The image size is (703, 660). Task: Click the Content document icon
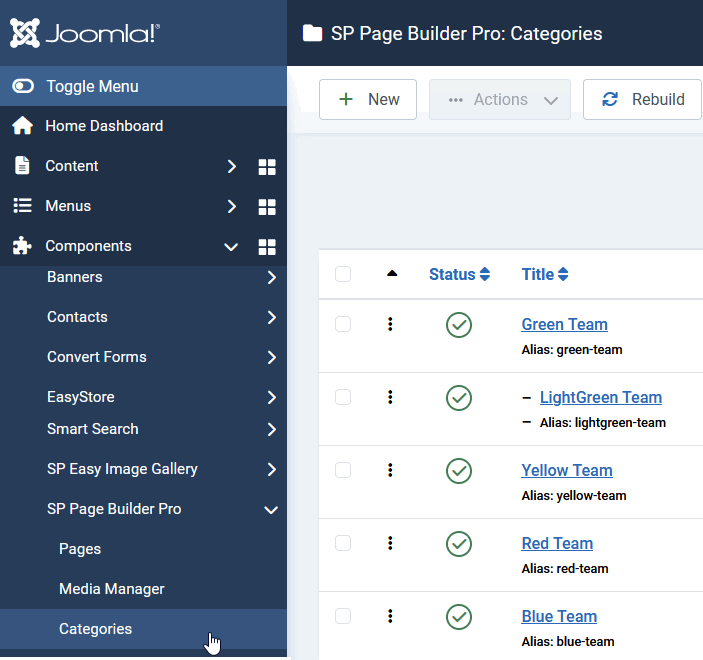click(22, 165)
